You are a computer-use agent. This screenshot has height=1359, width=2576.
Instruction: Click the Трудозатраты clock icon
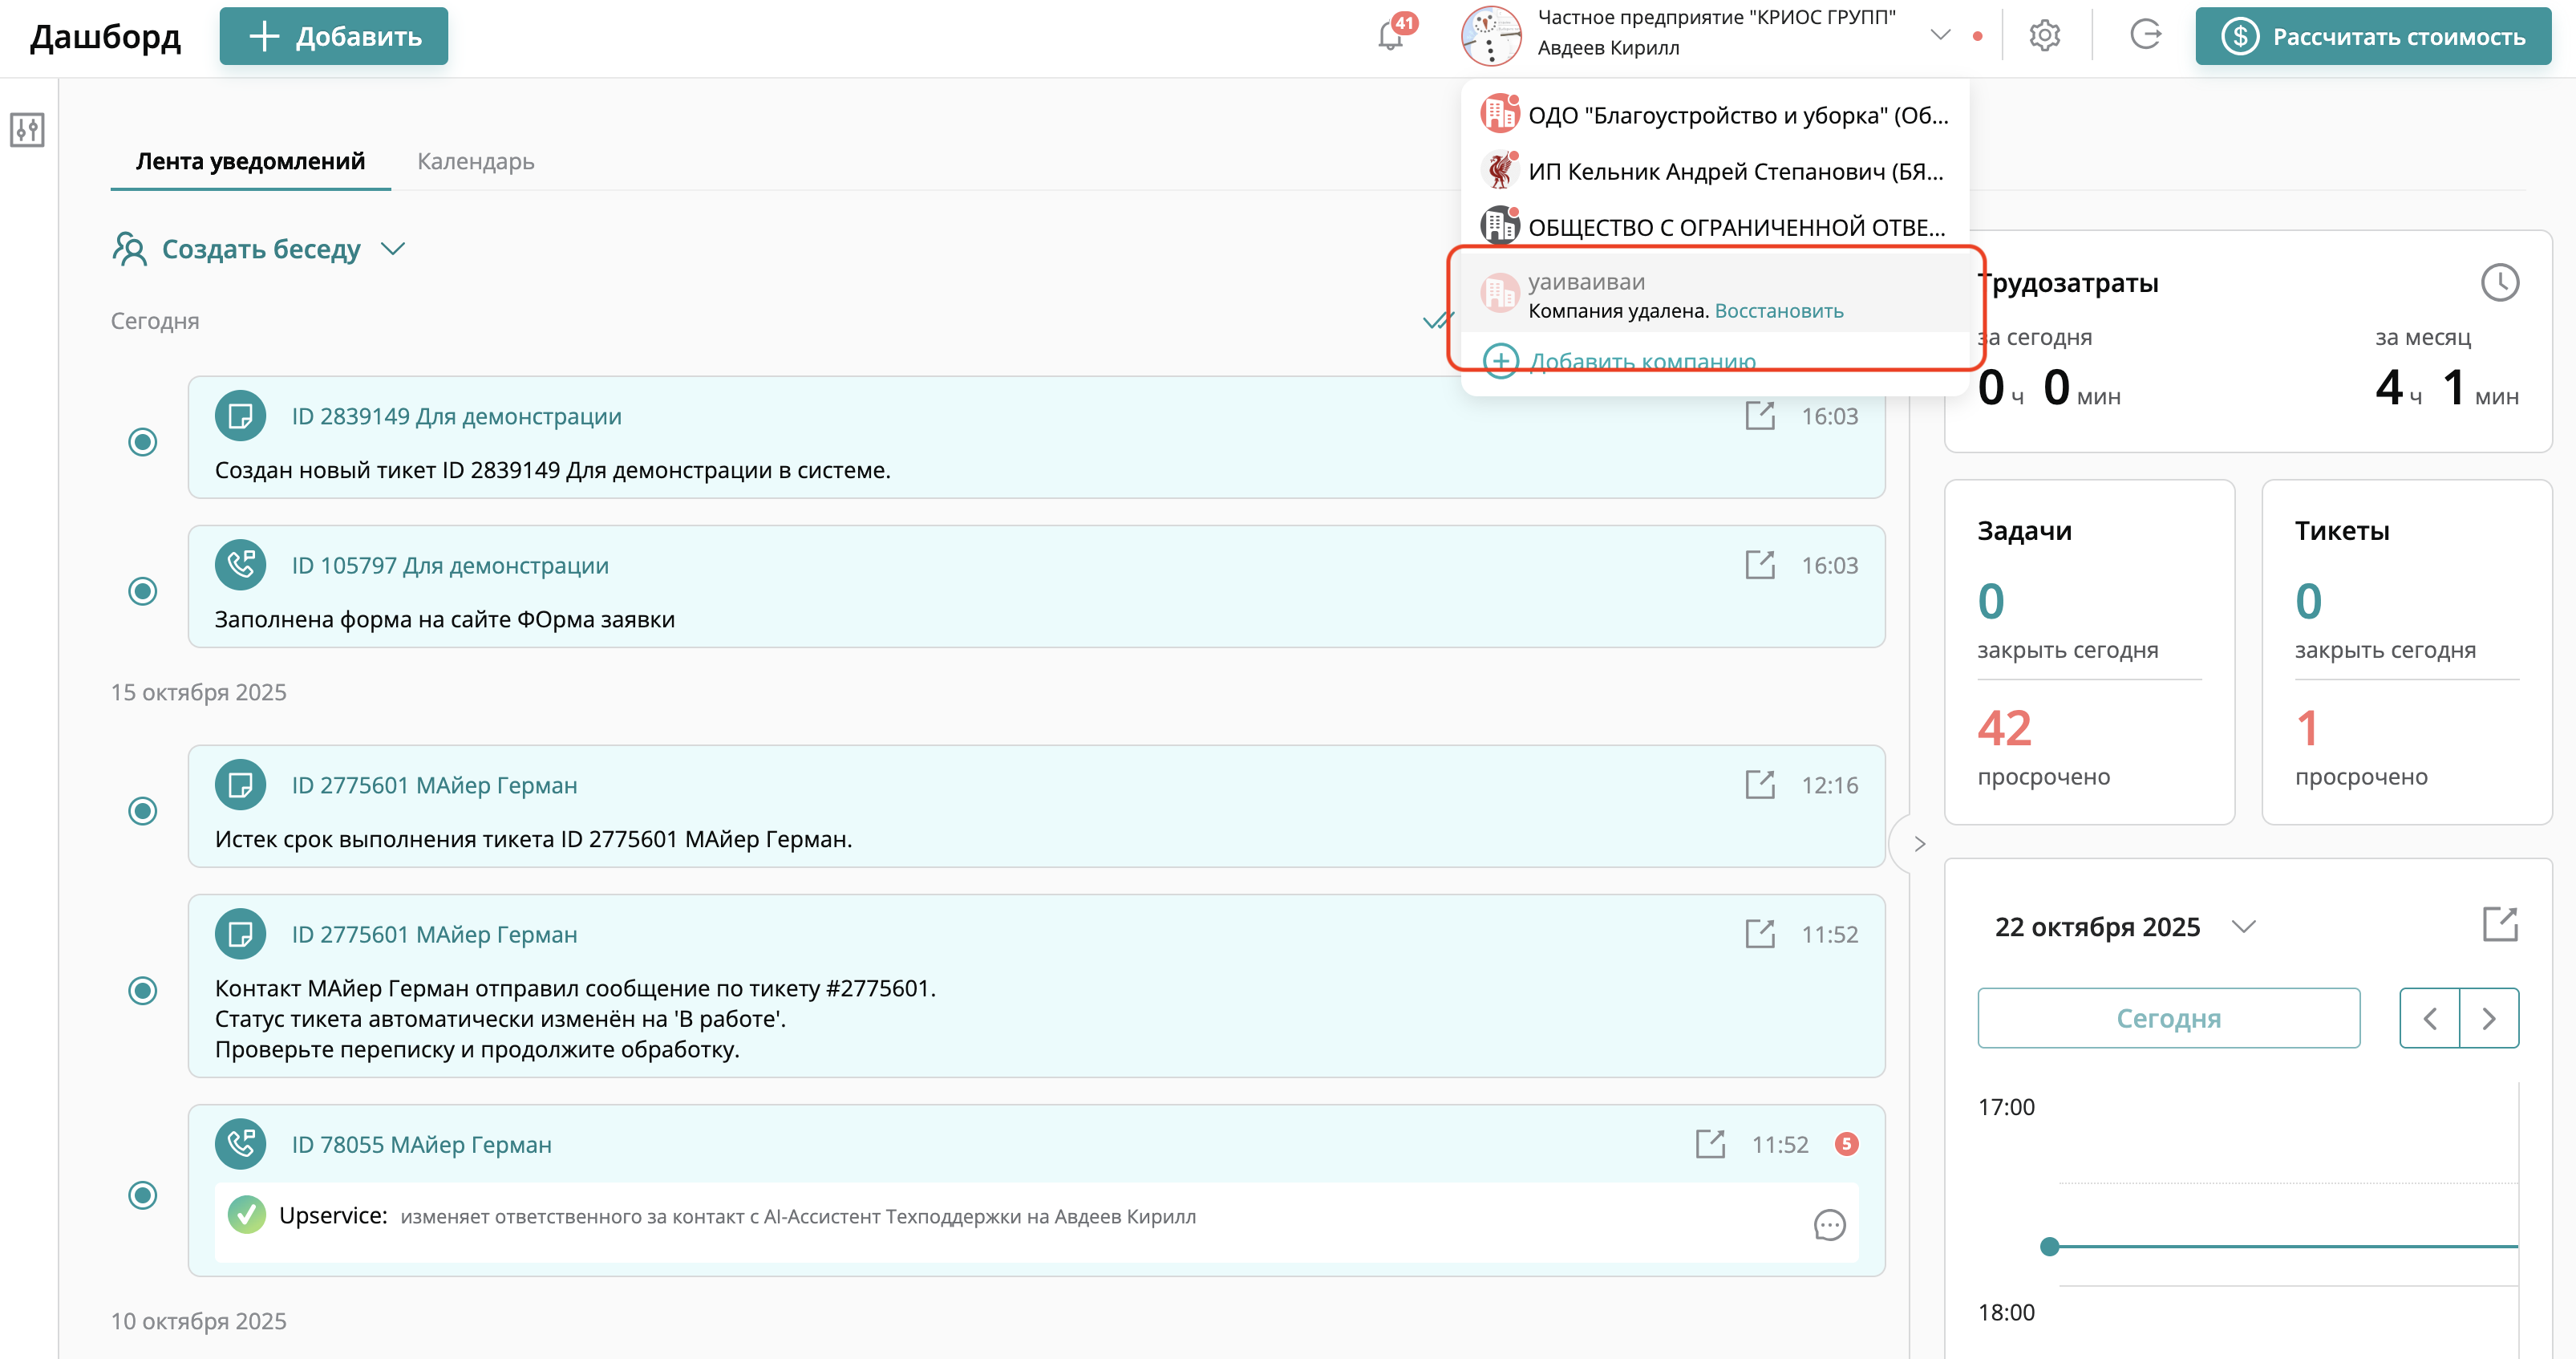tap(2499, 283)
